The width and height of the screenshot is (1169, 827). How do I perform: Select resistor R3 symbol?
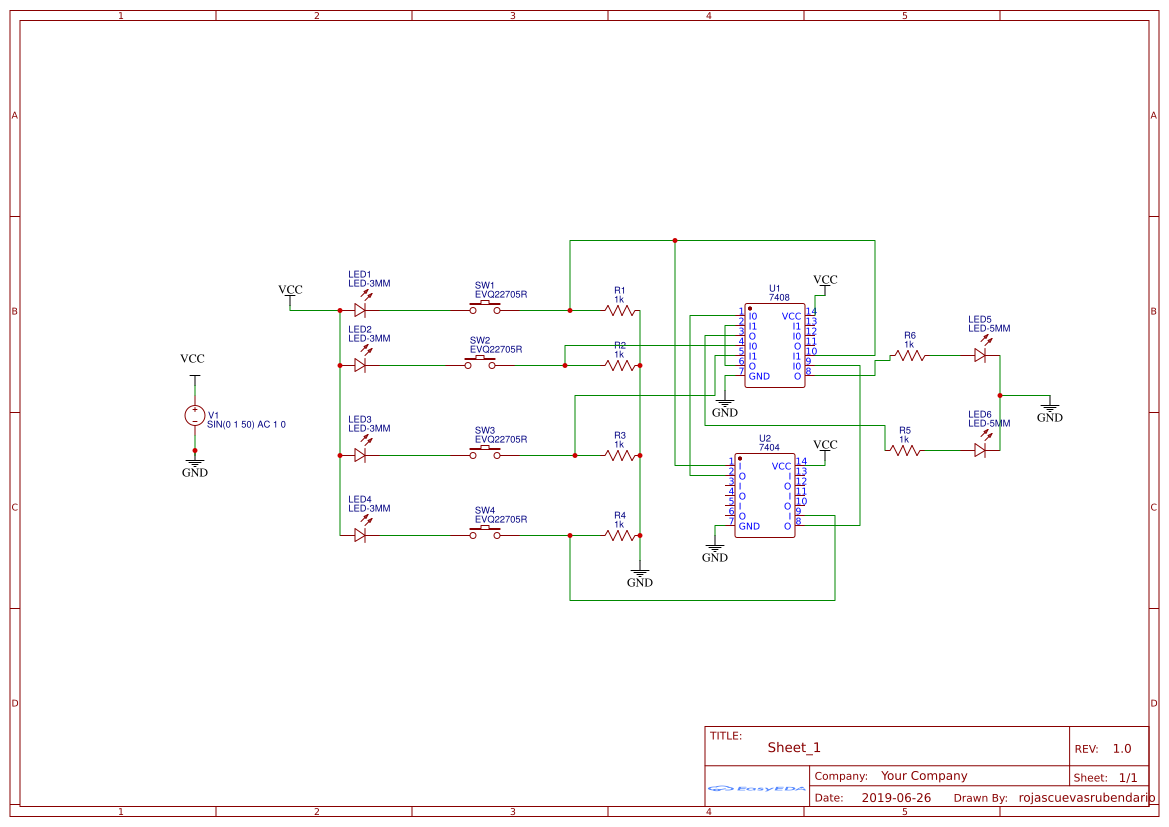[x=620, y=455]
